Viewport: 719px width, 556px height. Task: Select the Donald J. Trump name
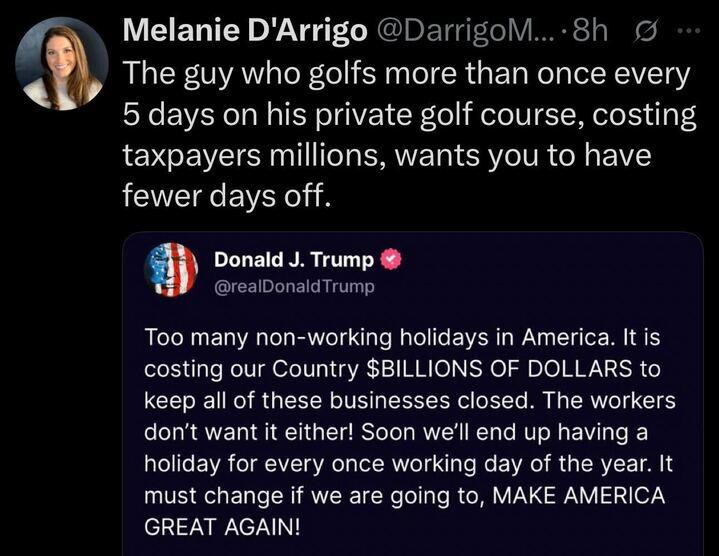(x=294, y=260)
